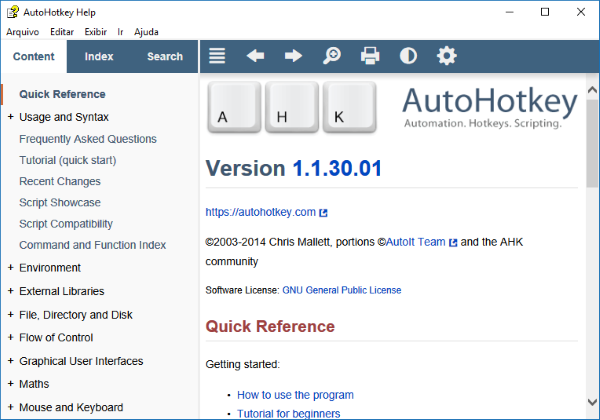This screenshot has width=600, height=420.
Task: Click the external link icon after AutoIt Team
Action: (453, 243)
